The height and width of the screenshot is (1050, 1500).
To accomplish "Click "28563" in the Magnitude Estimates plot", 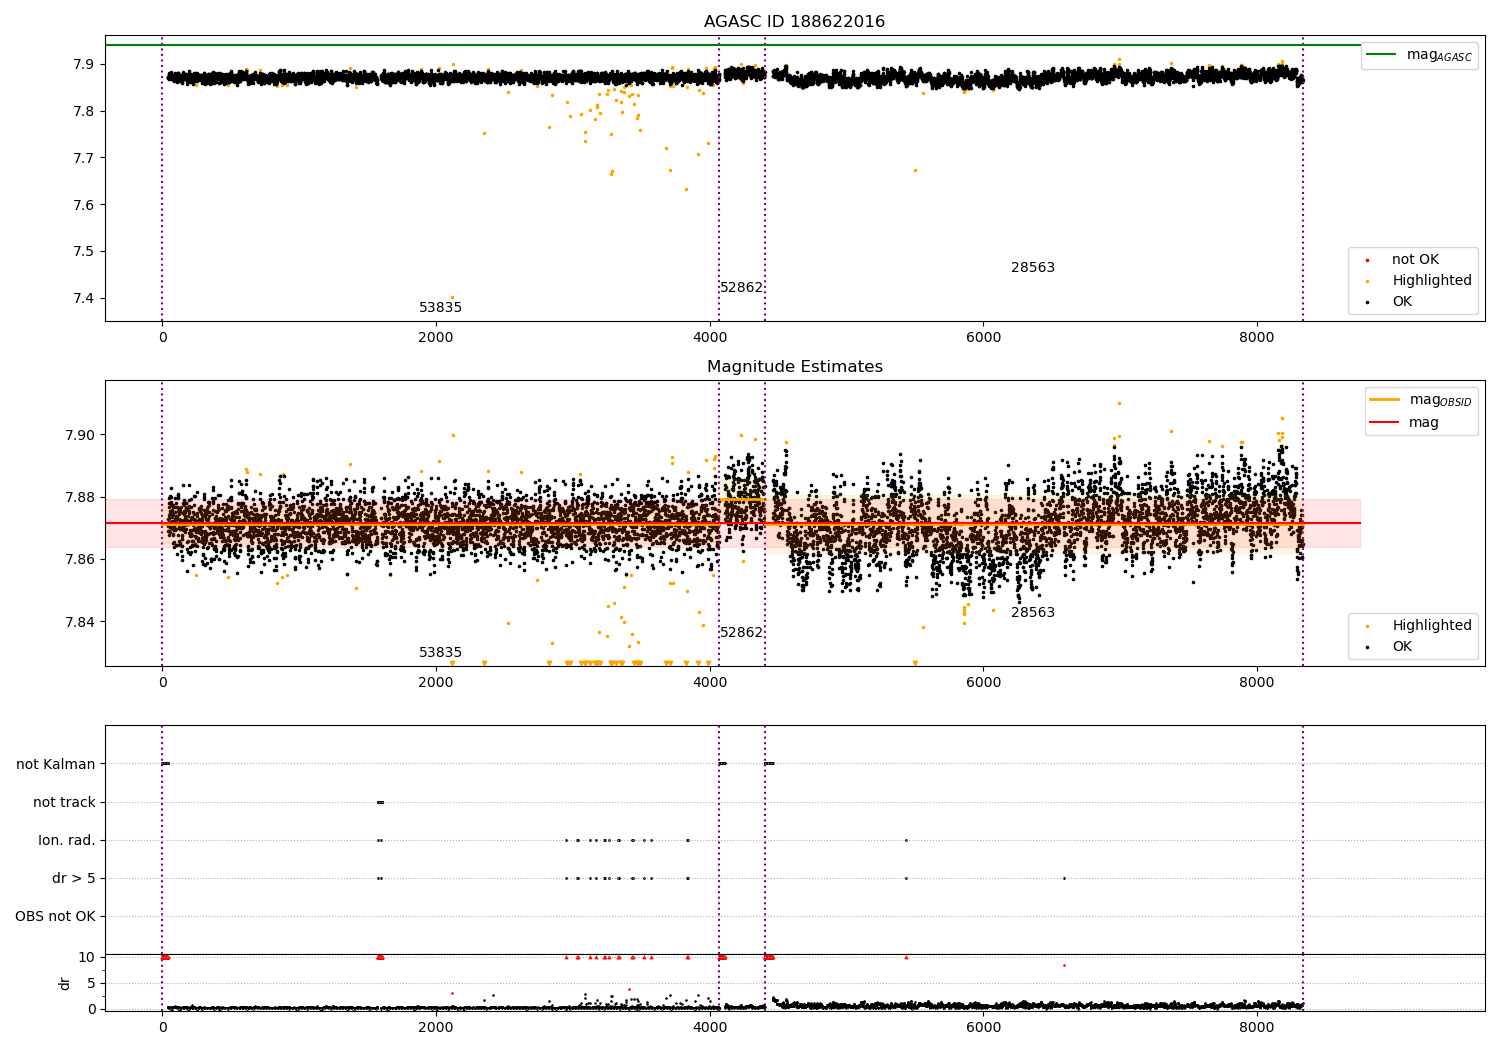I will click(1033, 613).
